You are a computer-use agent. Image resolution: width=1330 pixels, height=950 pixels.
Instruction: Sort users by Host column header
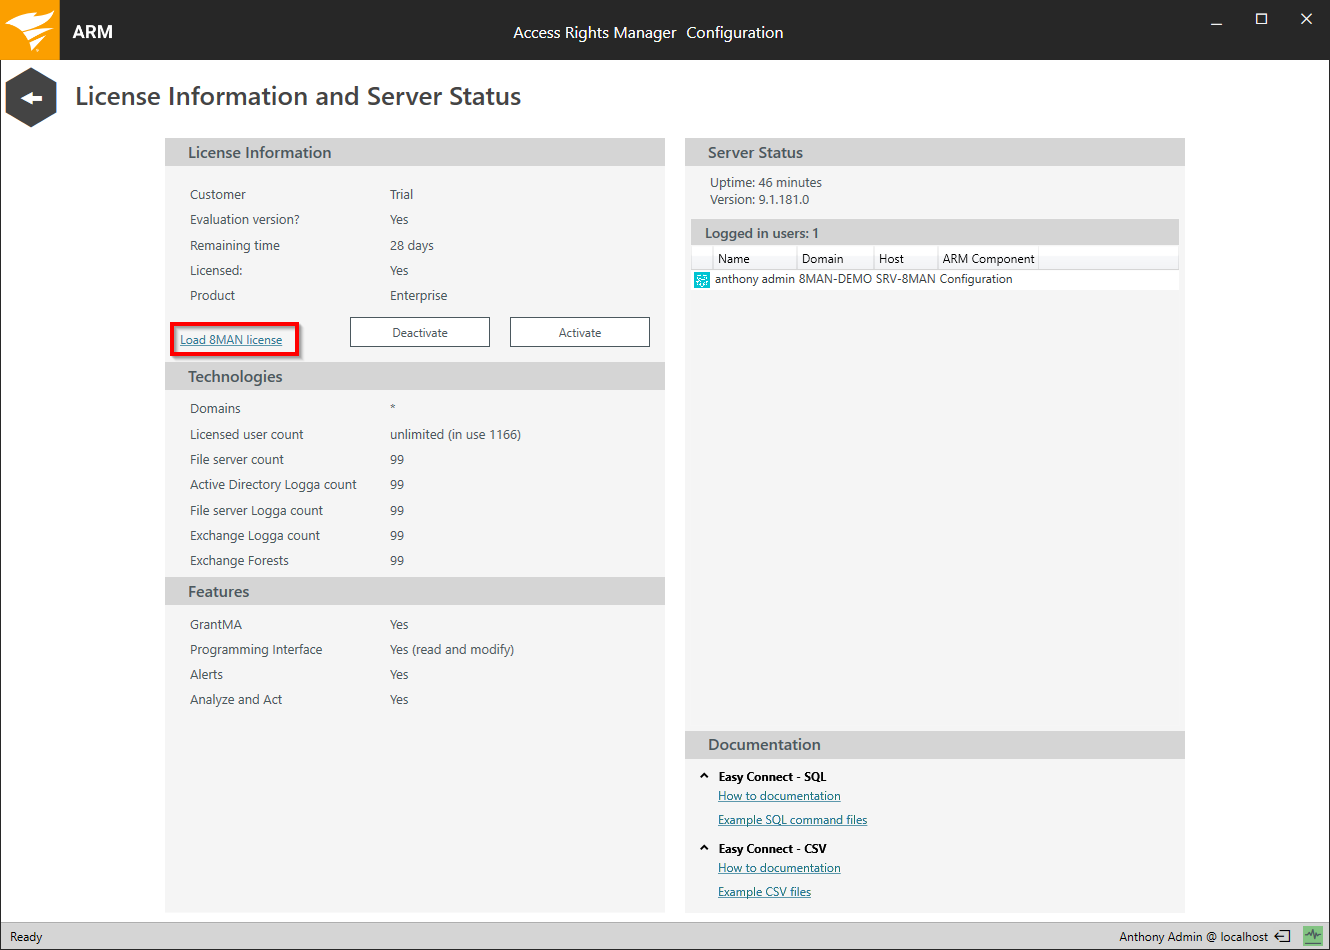pyautogui.click(x=891, y=259)
